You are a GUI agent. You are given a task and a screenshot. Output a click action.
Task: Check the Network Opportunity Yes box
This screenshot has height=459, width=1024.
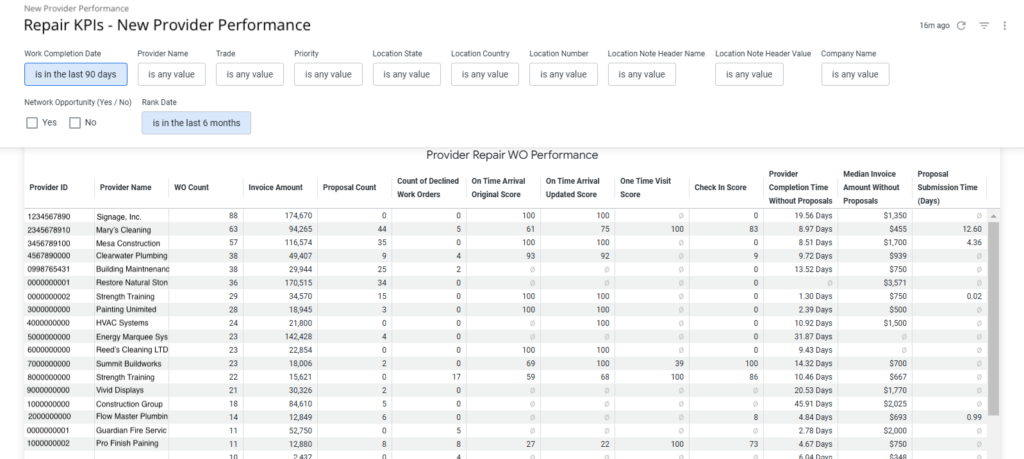pos(33,122)
